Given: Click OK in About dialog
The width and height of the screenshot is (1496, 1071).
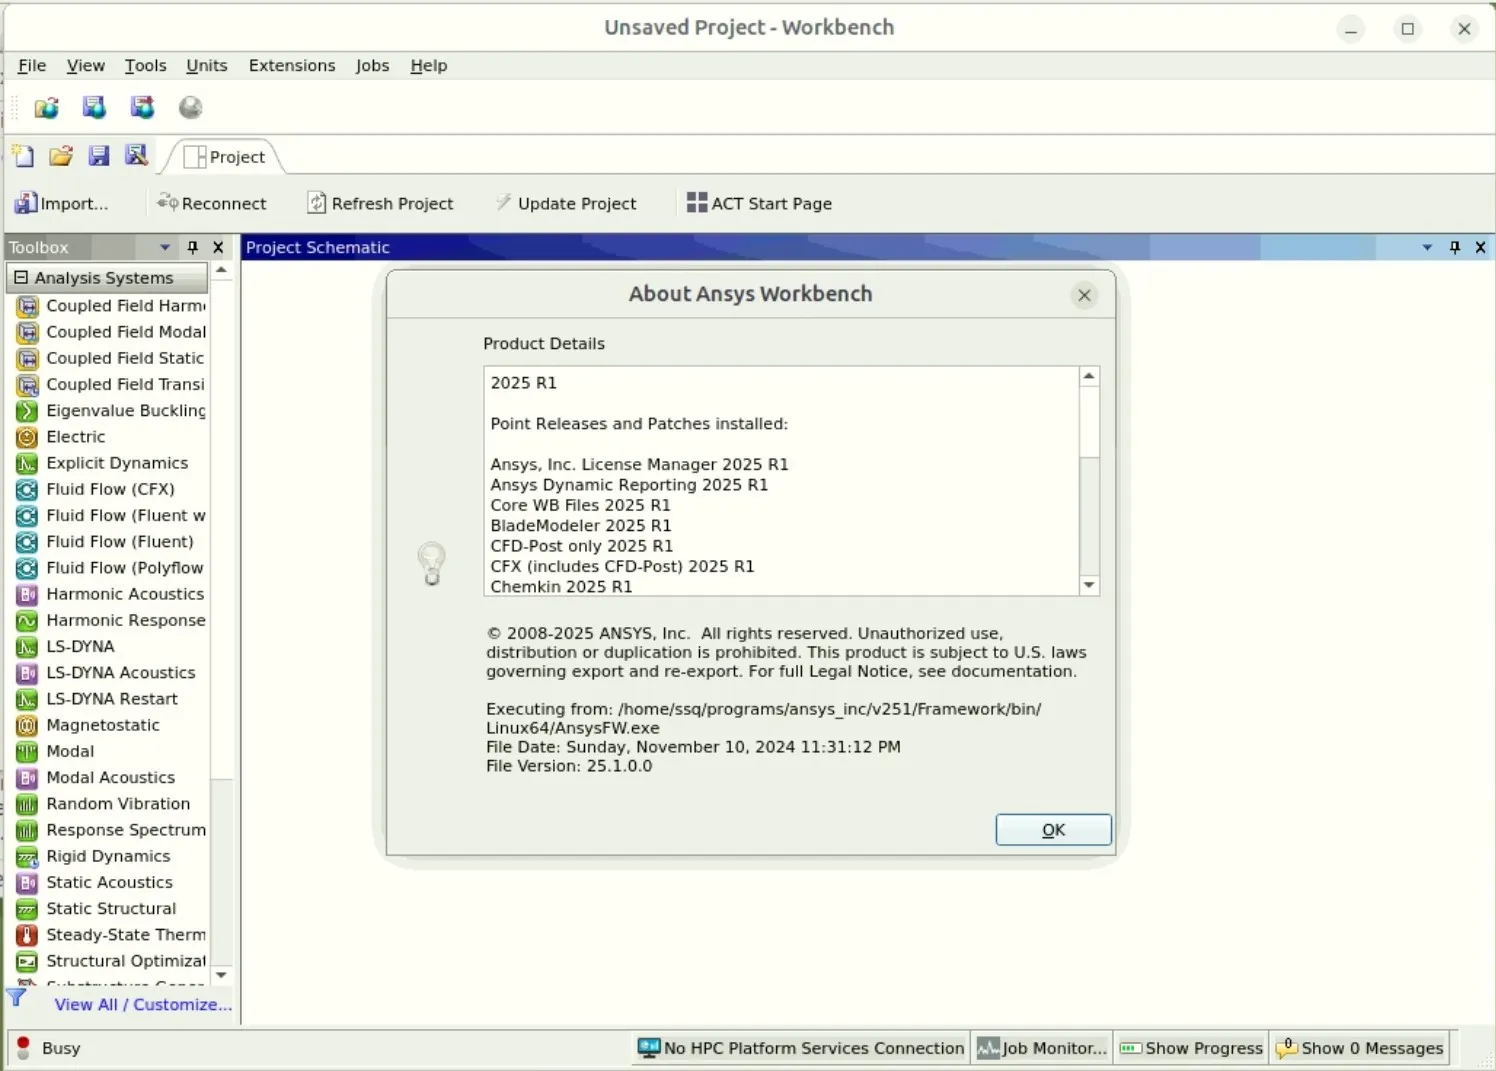Looking at the screenshot, I should [1053, 830].
